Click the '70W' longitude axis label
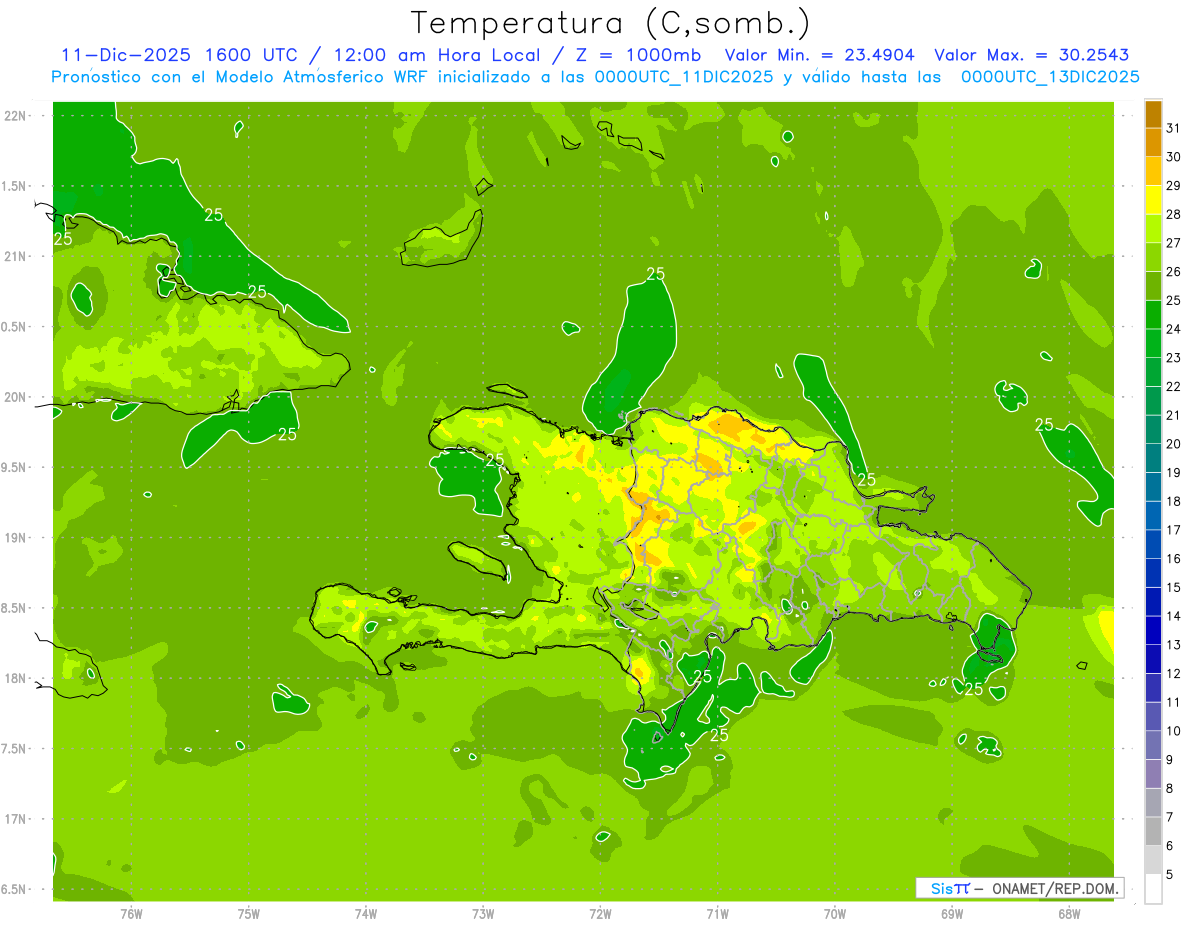 (835, 914)
